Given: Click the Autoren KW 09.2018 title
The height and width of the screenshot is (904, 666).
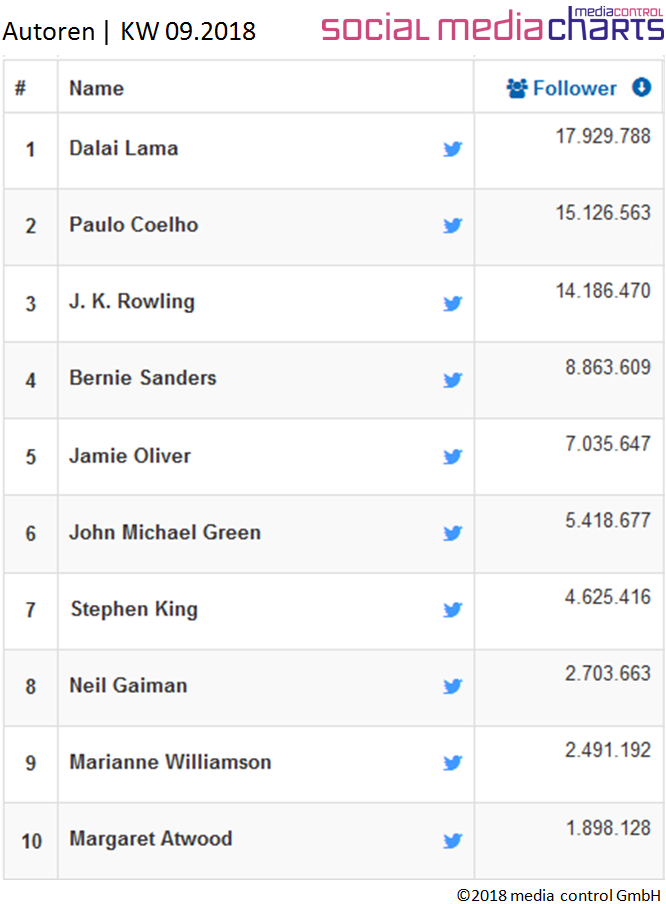Looking at the screenshot, I should tap(129, 31).
